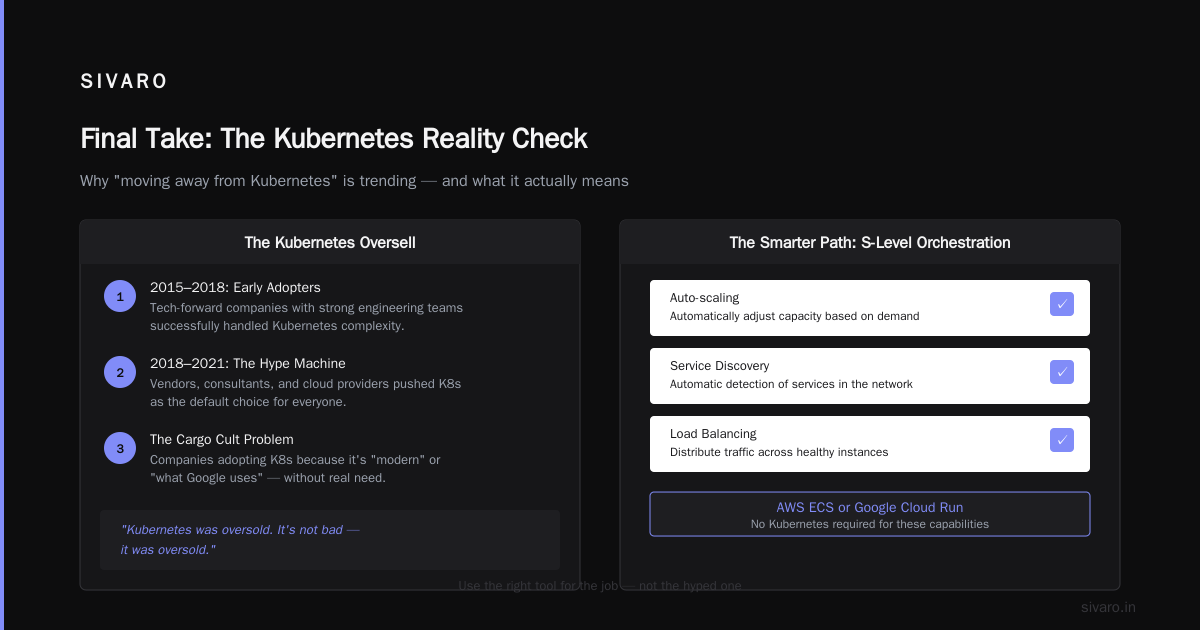Toggle the Service Discovery checkmark box
The height and width of the screenshot is (630, 1200).
coord(1062,372)
